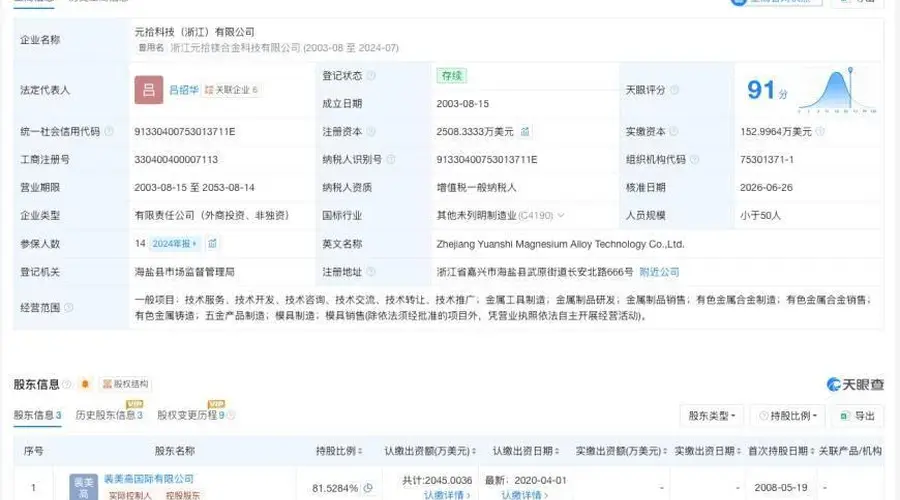Click the 曾用名 former-name tag
The height and width of the screenshot is (500, 900).
pos(151,48)
